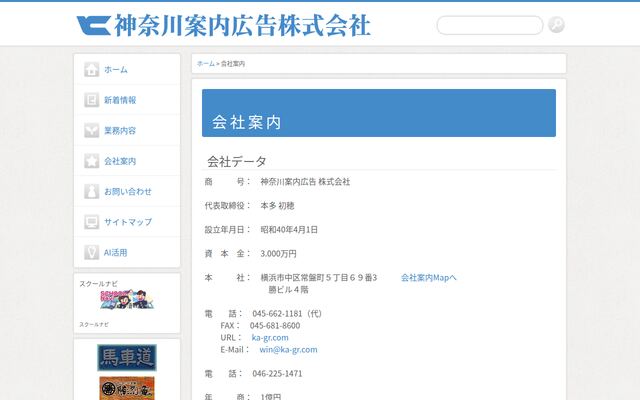
Task: Open the AI活用 sidebar menu item
Action: tap(127, 252)
